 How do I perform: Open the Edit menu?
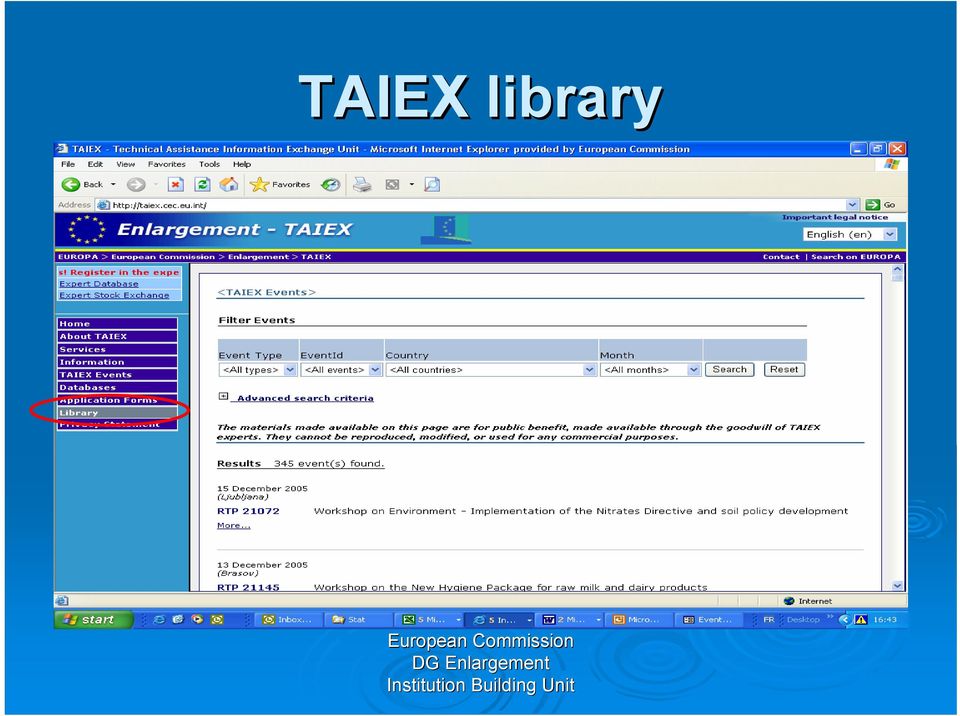[95, 164]
